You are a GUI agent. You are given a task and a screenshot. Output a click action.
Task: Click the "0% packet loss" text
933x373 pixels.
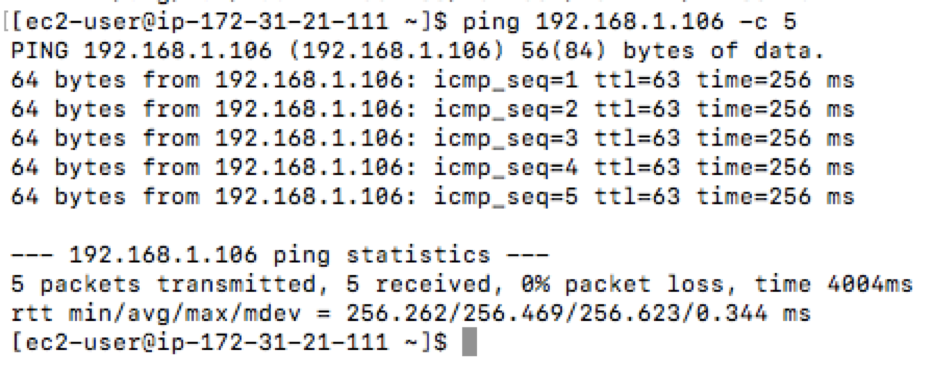pos(617,284)
